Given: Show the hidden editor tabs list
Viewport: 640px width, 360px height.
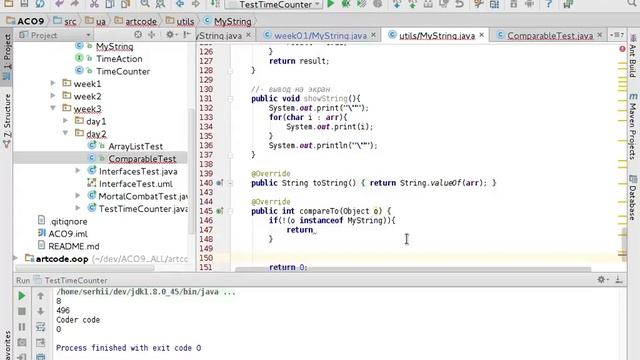Looking at the screenshot, I should click(617, 35).
